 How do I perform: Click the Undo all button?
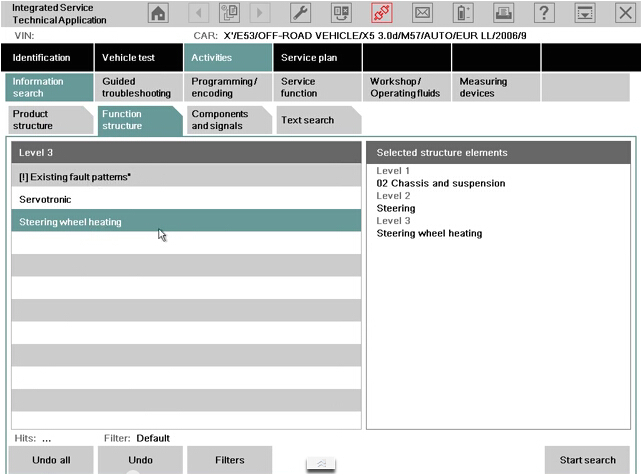50,460
